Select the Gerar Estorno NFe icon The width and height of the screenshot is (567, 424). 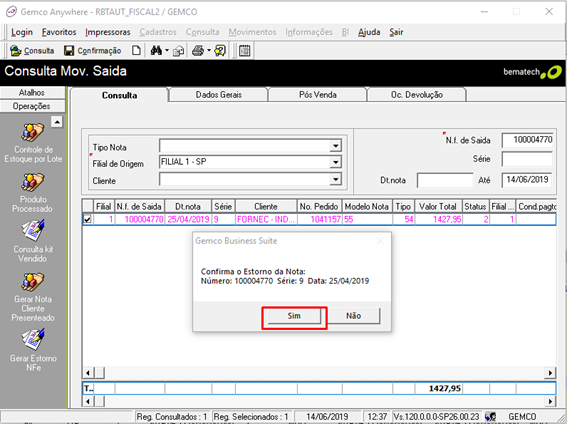(33, 340)
